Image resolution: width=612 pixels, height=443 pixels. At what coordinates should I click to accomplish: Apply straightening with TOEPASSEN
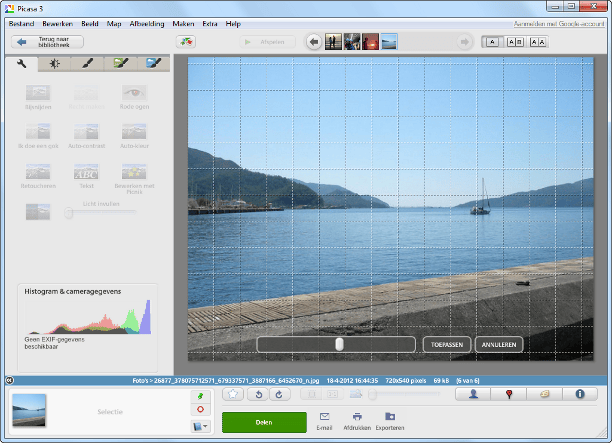tap(447, 345)
